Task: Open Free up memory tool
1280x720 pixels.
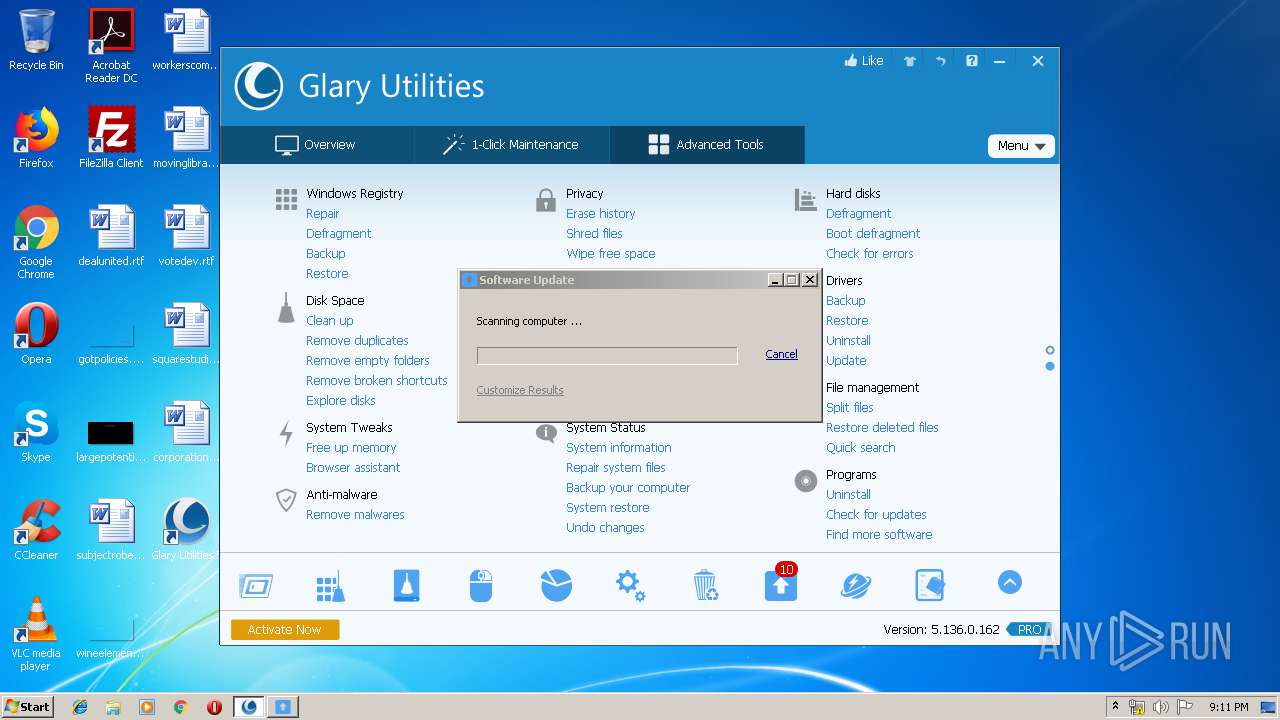Action: [351, 448]
